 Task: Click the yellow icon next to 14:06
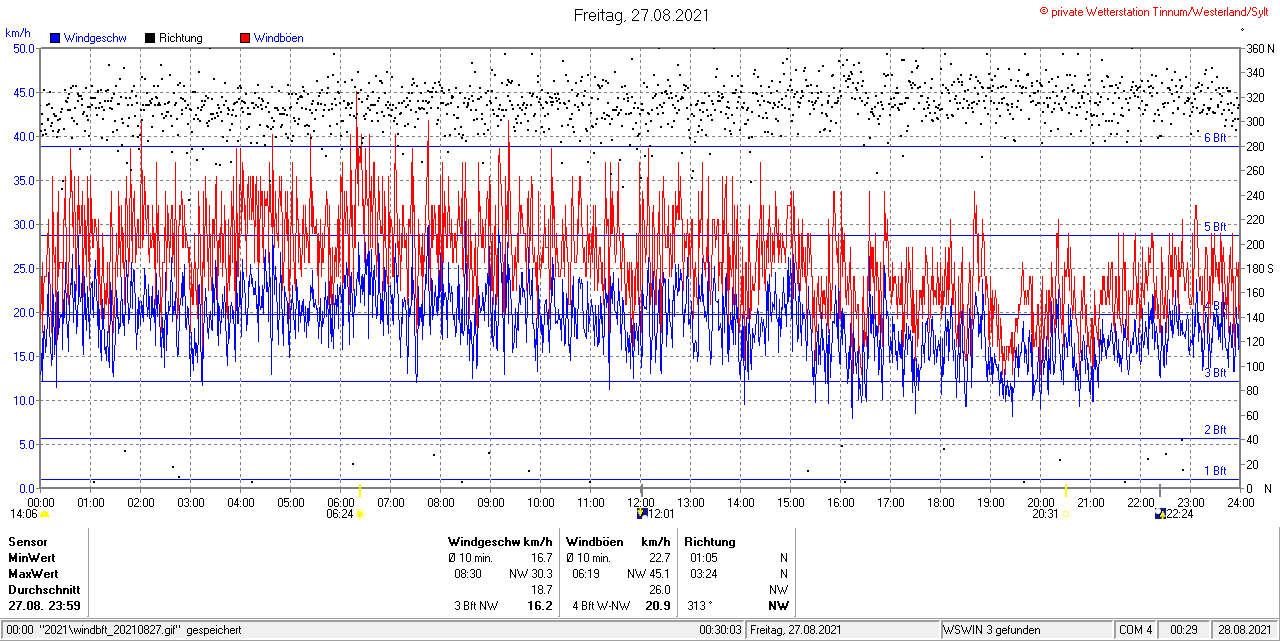tap(45, 514)
